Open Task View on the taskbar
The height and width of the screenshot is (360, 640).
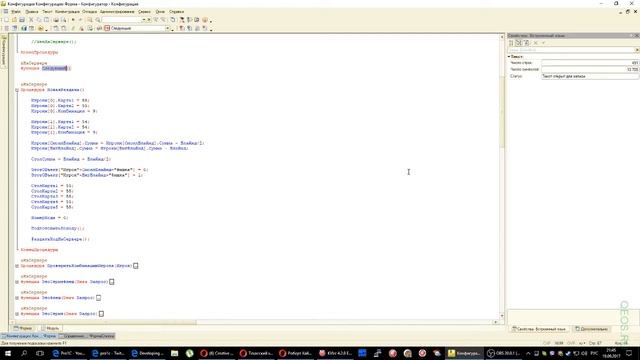pyautogui.click(x=40, y=353)
